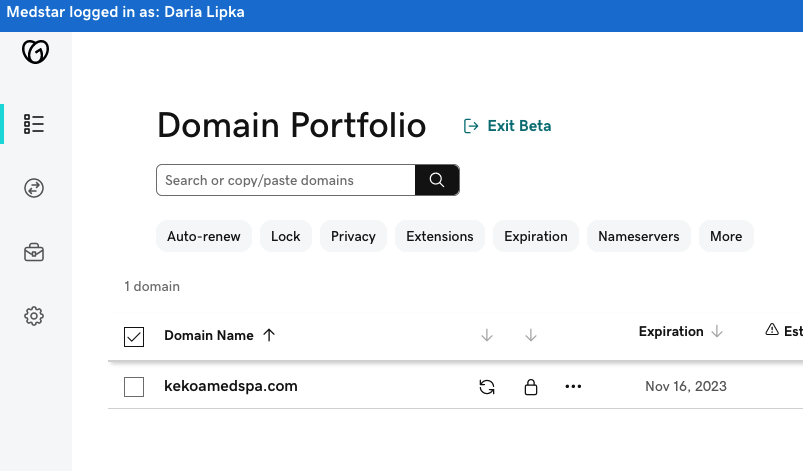The width and height of the screenshot is (803, 471).
Task: Toggle the select-all domains checkbox
Action: (134, 337)
